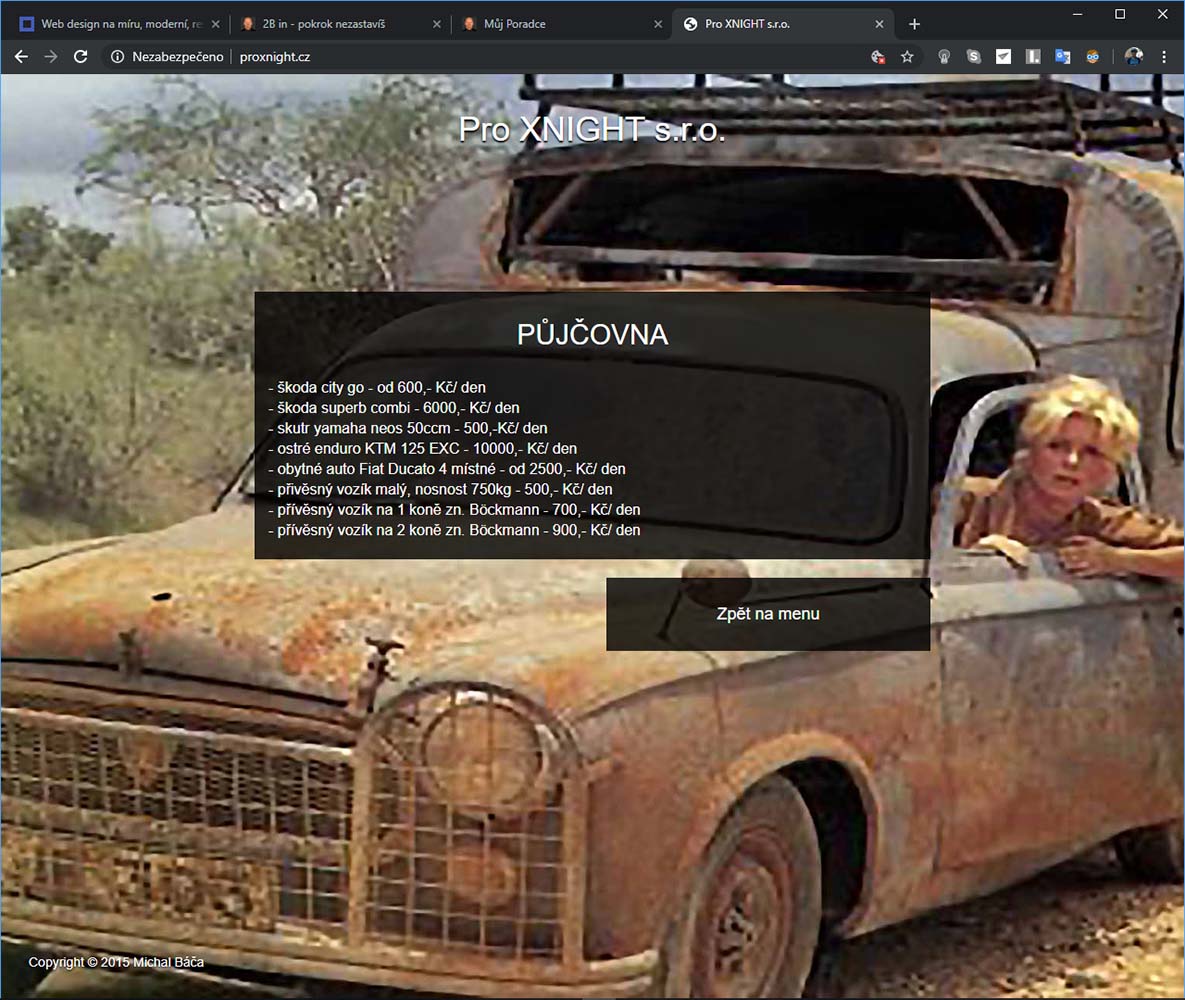Close the Můj Poradce tab
This screenshot has height=1000, width=1185.
[657, 24]
